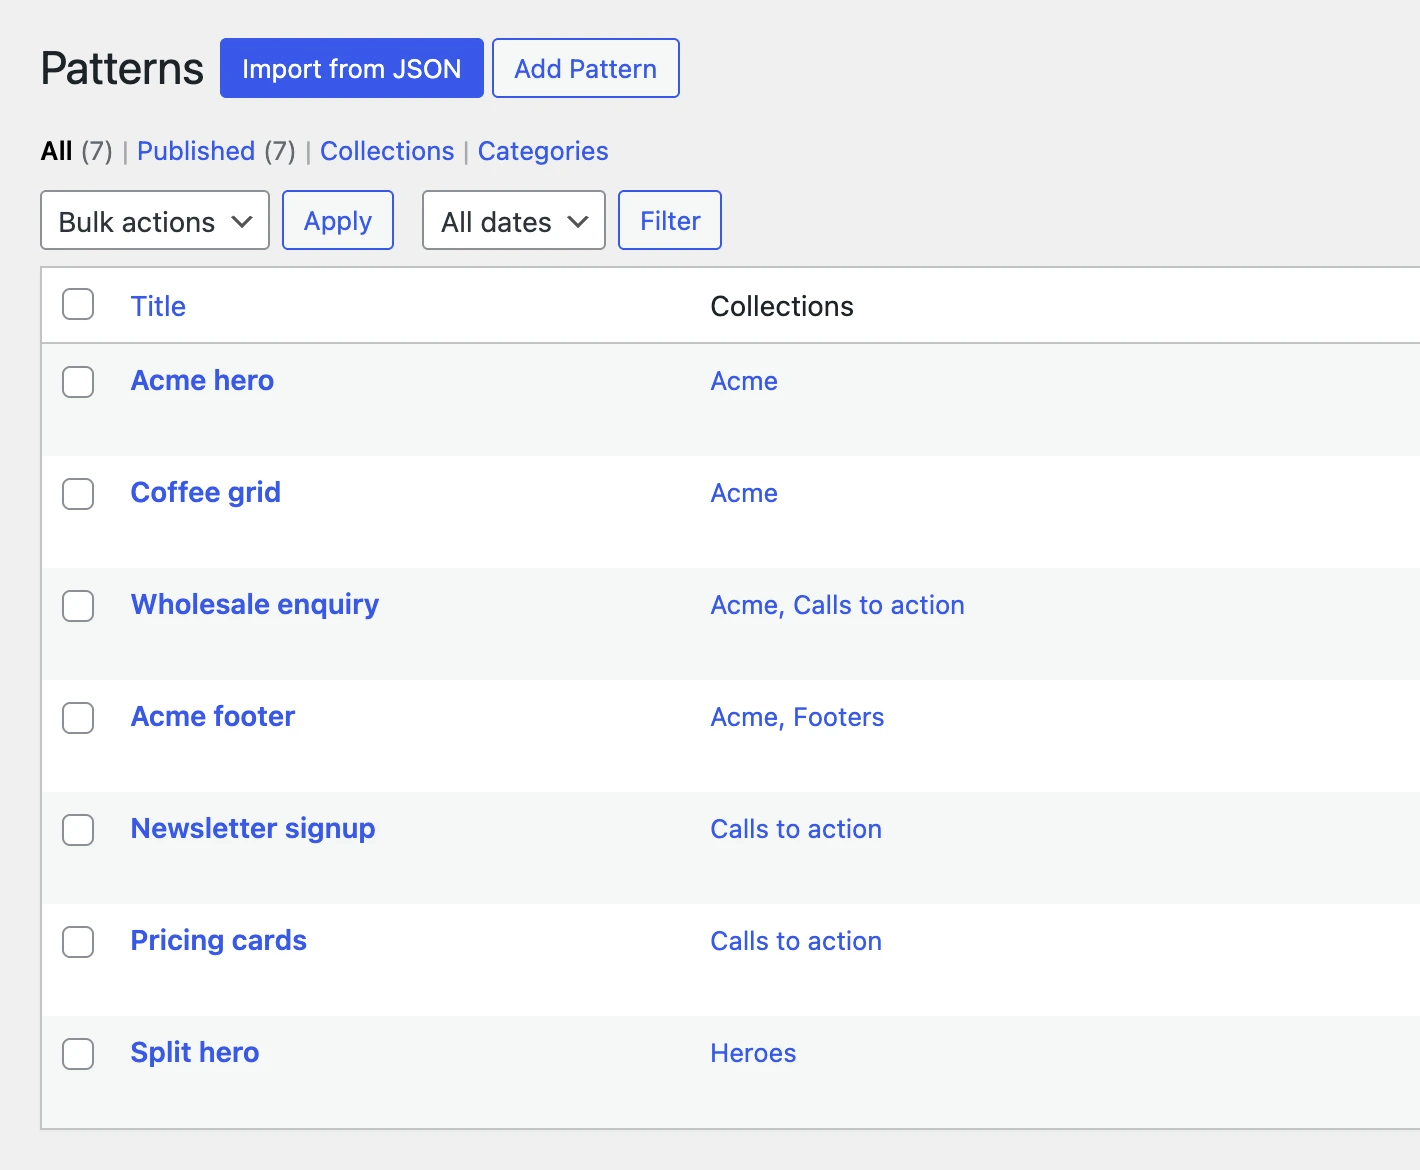Screen dimensions: 1420x1170
Task: Open the Collections view link
Action: tap(387, 151)
